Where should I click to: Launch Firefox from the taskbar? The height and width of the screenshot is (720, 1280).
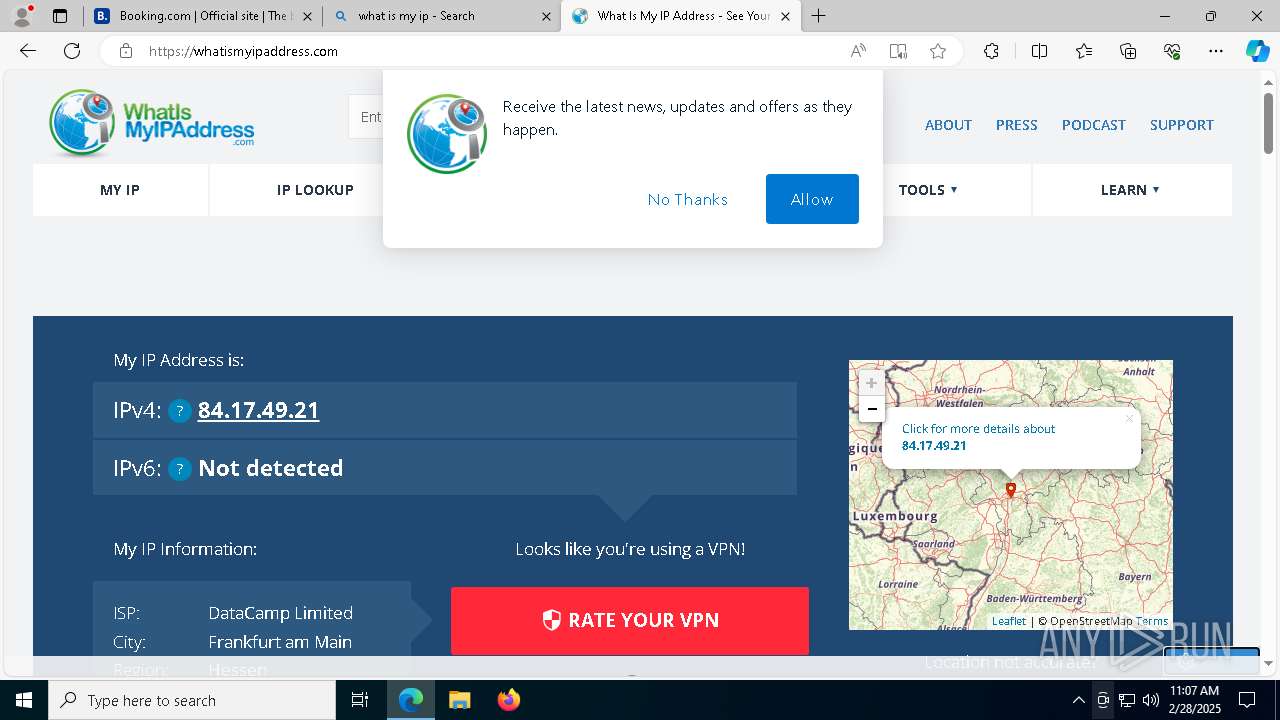click(509, 700)
